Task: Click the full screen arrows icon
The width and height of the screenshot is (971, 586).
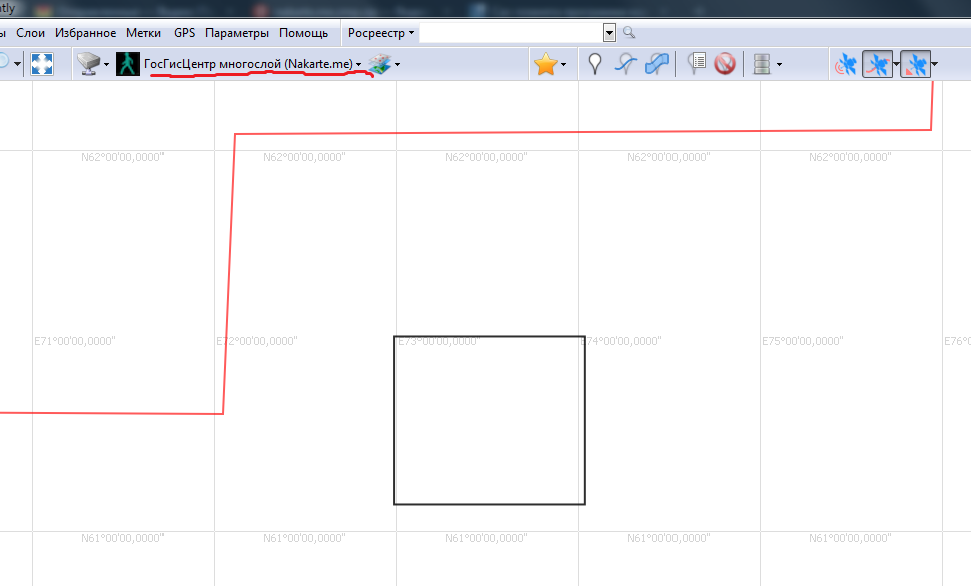Action: (x=42, y=64)
